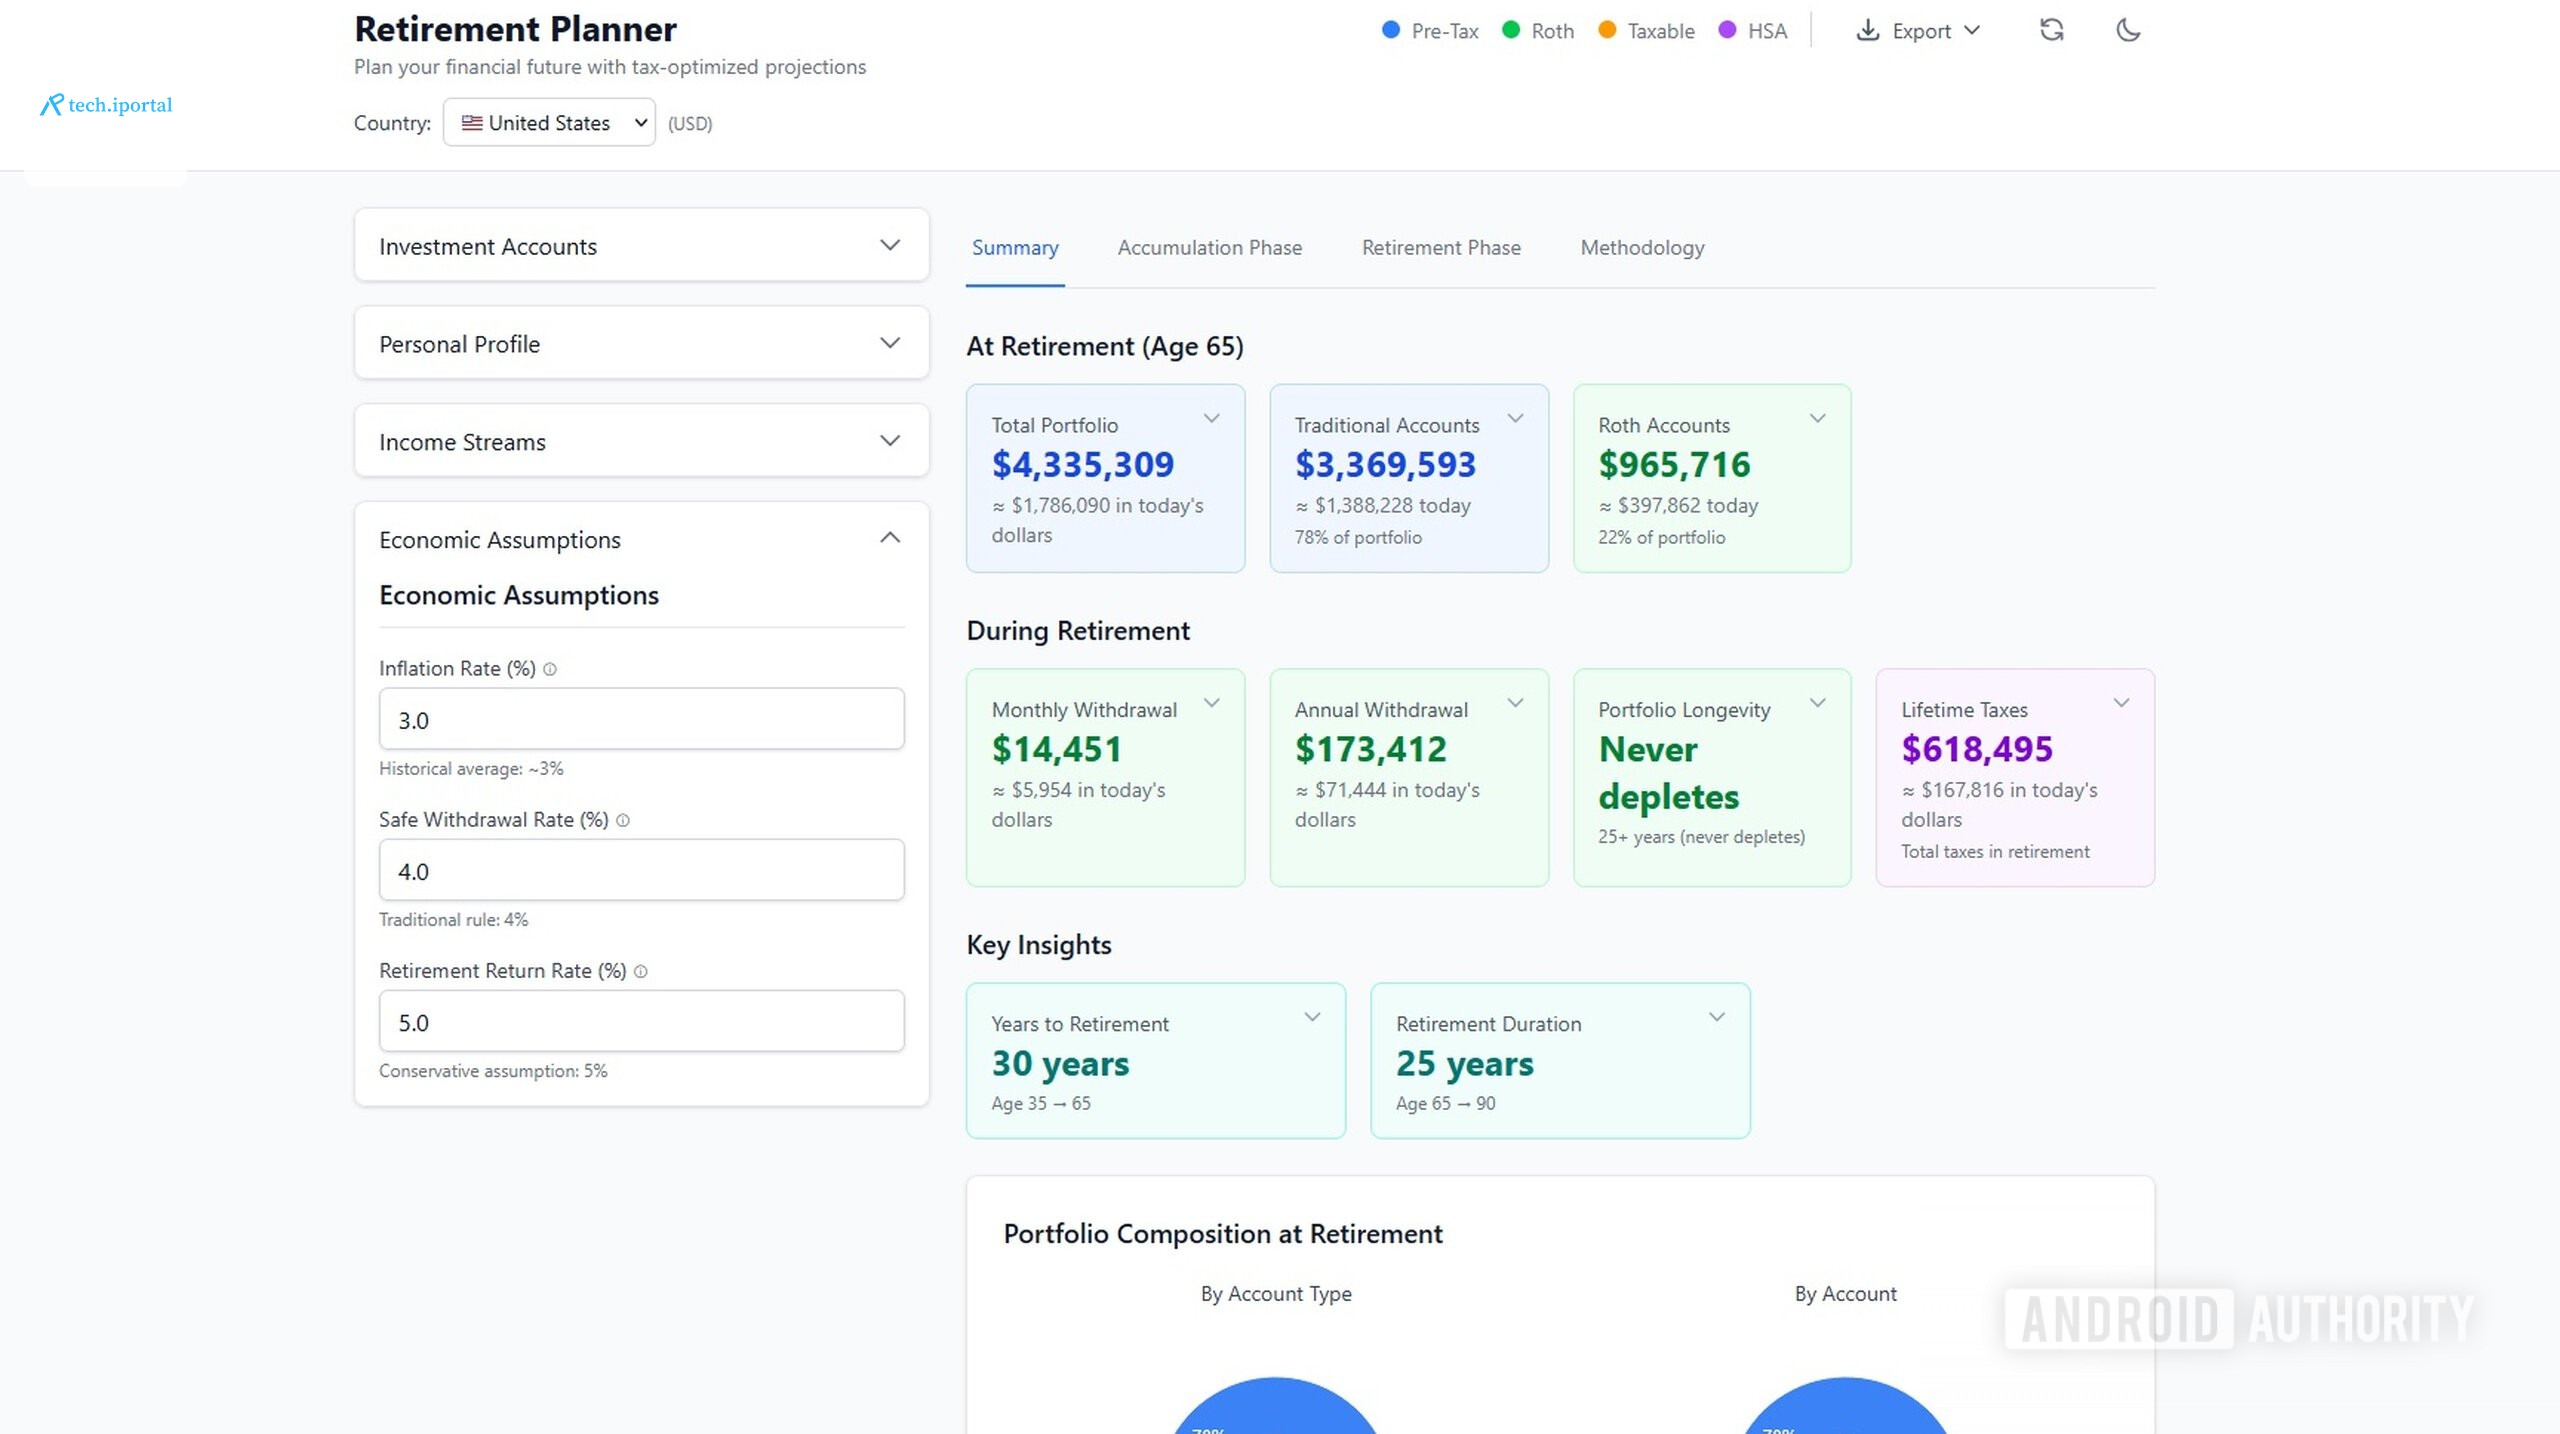Viewport: 2560px width, 1434px height.
Task: Click the 30 years value
Action: tap(1060, 1064)
